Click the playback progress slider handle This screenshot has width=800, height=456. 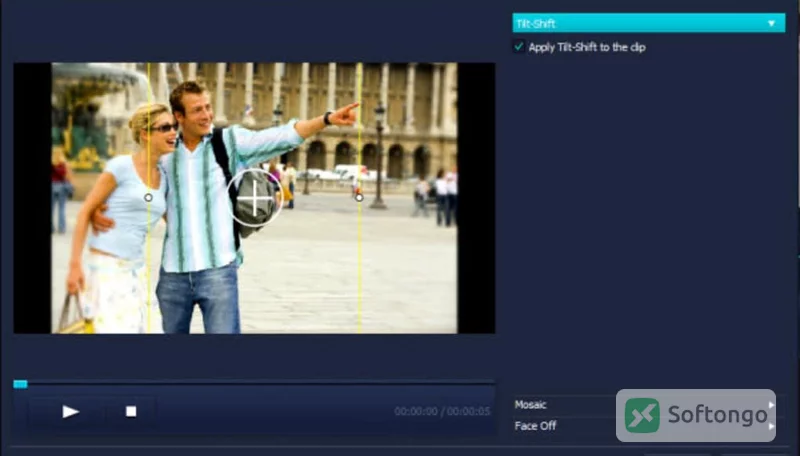pos(20,384)
